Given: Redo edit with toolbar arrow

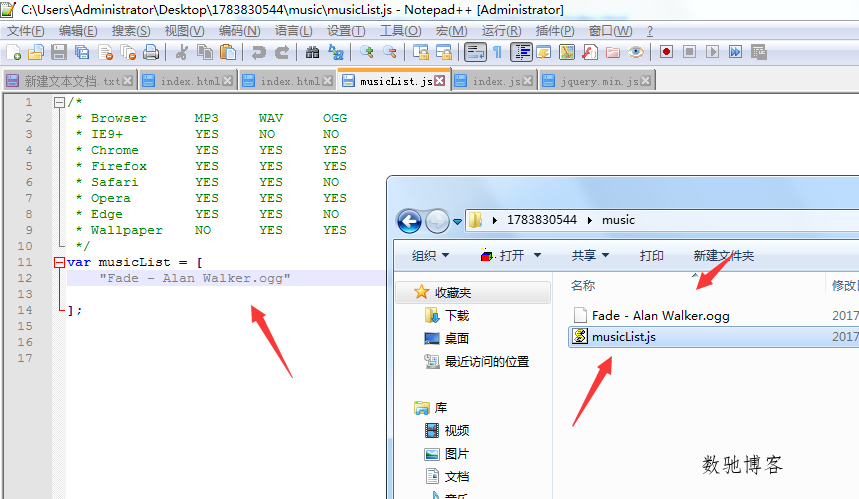Looking at the screenshot, I should pos(282,53).
